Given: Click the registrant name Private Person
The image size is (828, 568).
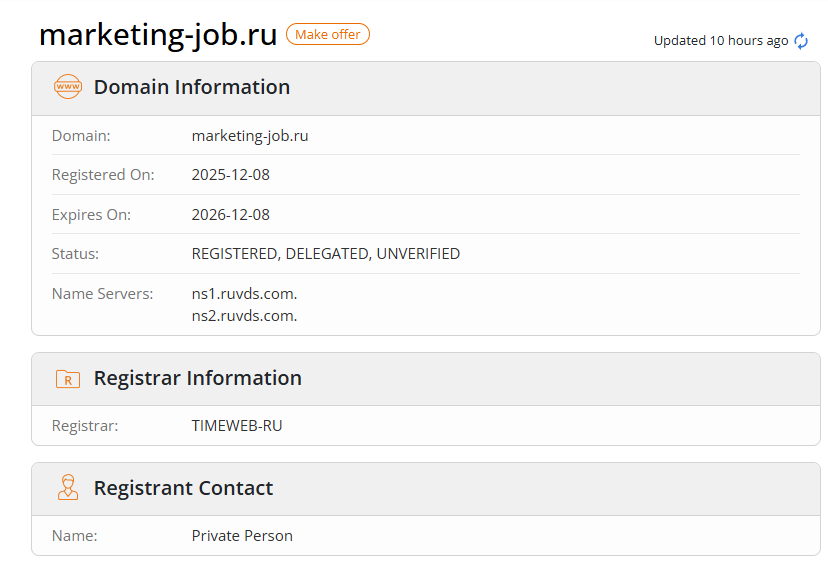Looking at the screenshot, I should point(242,536).
